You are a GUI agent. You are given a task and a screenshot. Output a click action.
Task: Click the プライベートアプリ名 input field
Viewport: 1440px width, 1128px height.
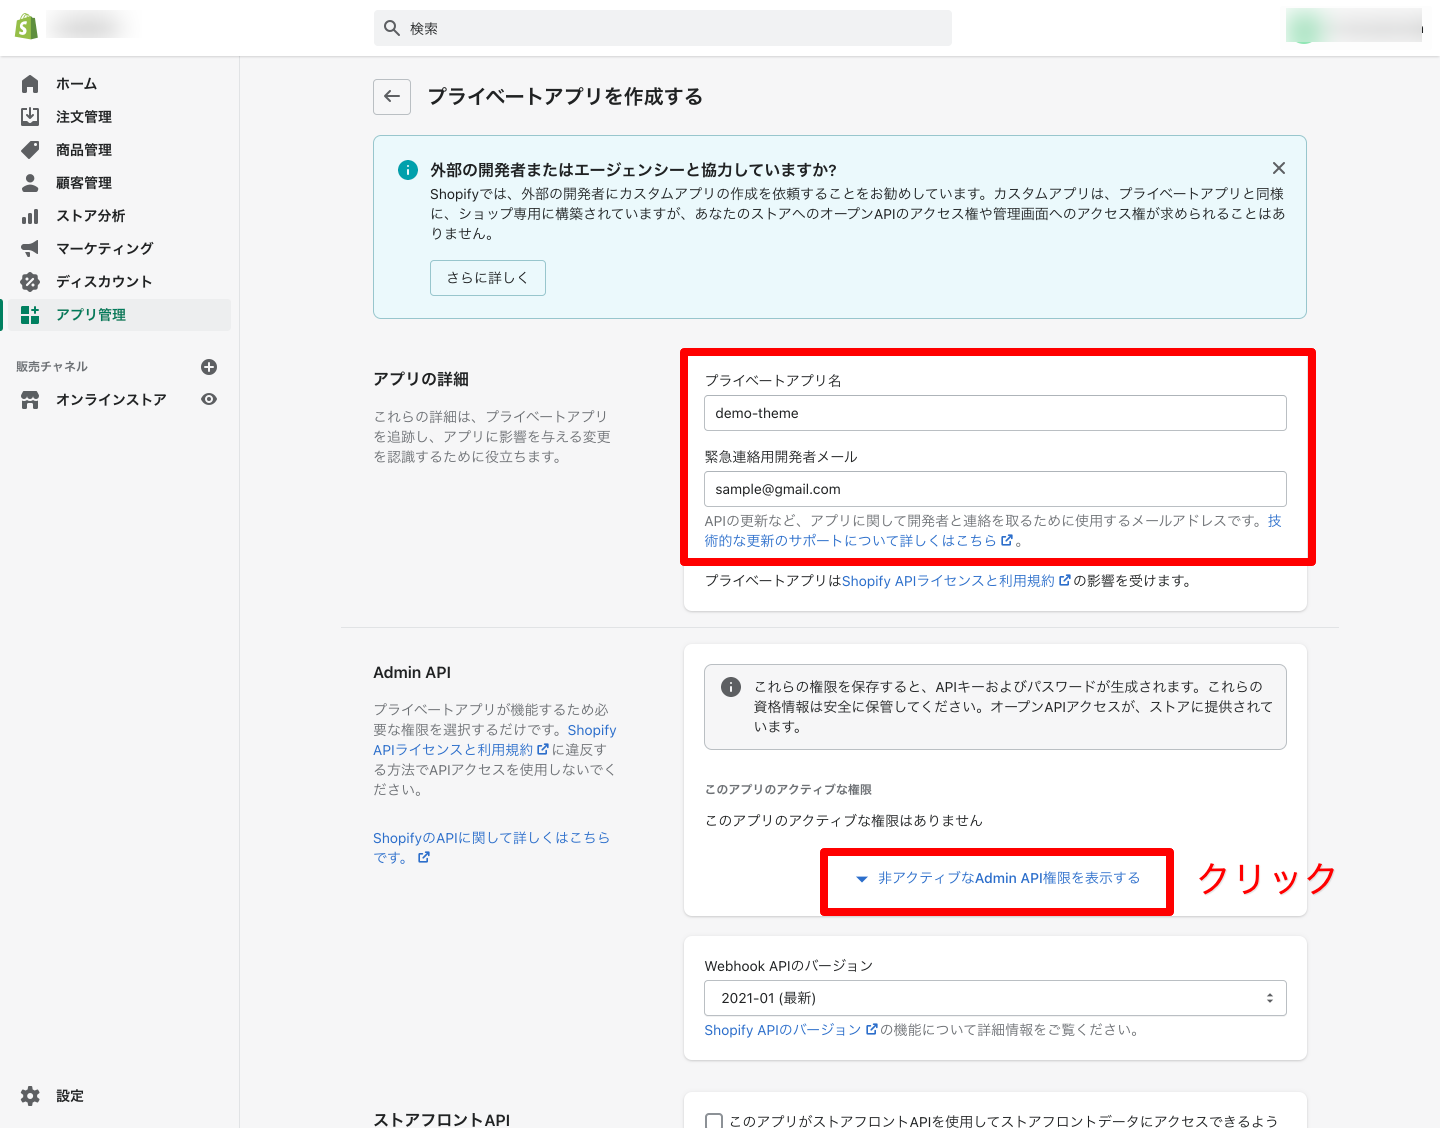click(x=995, y=413)
